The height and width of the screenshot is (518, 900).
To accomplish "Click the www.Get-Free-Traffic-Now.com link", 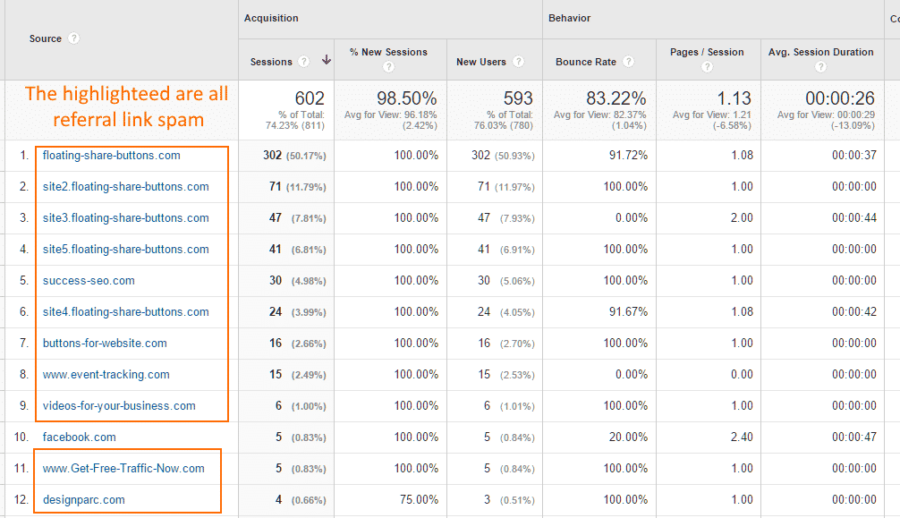I will coord(123,468).
